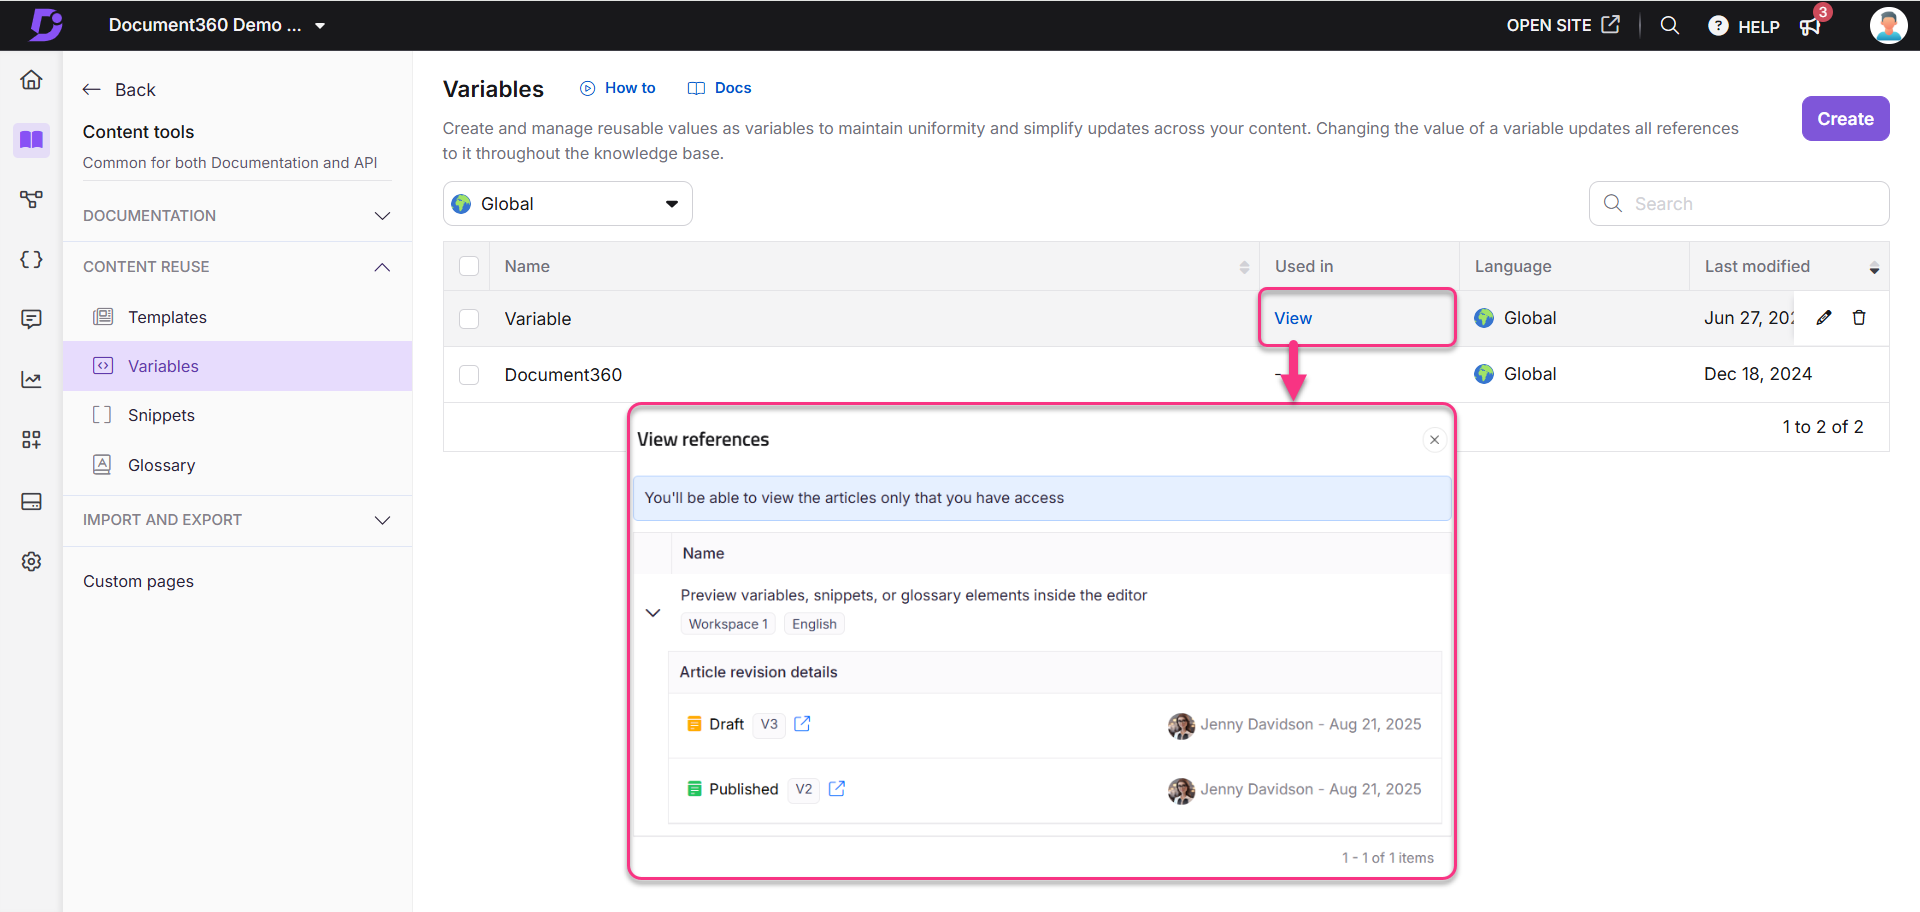Open Published V2 revision in new tab
This screenshot has height=912, width=1920.
[837, 789]
